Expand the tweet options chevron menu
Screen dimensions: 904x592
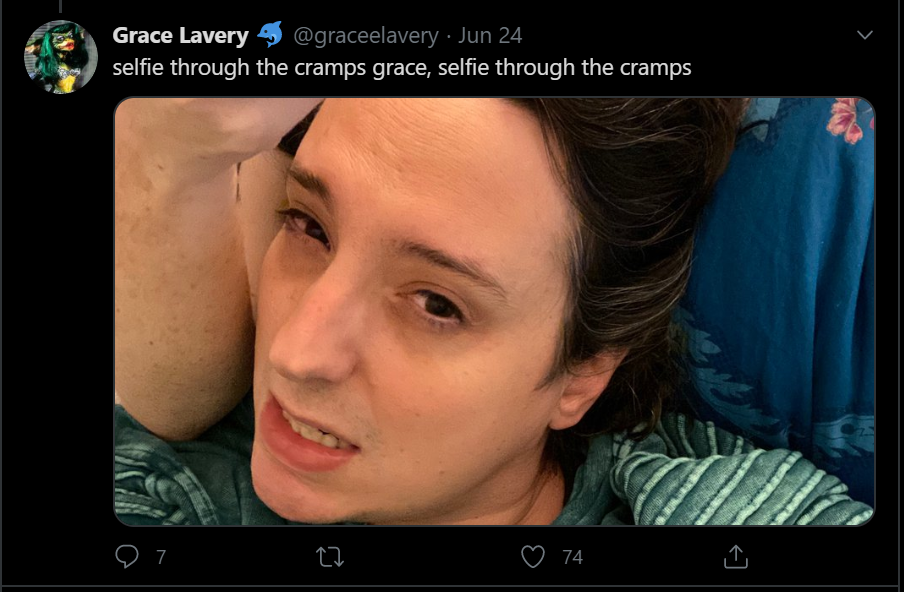[x=865, y=35]
